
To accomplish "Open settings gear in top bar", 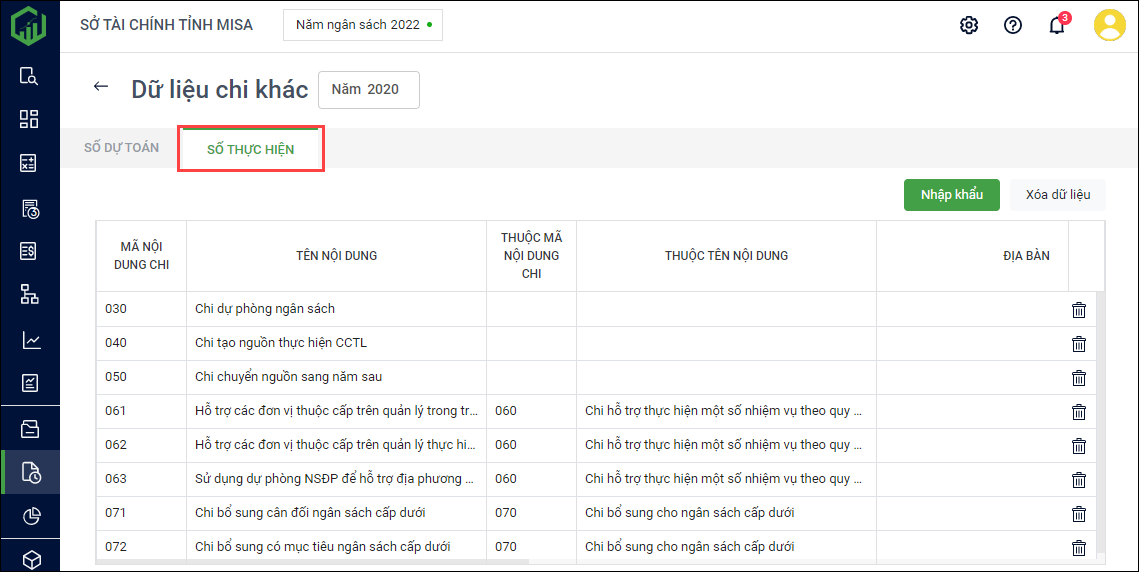I will click(x=968, y=25).
